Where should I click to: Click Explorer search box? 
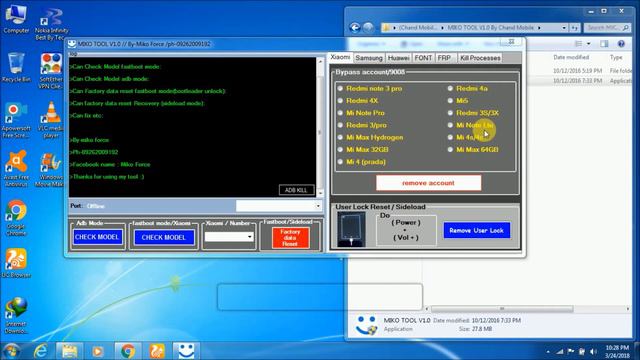click(607, 28)
